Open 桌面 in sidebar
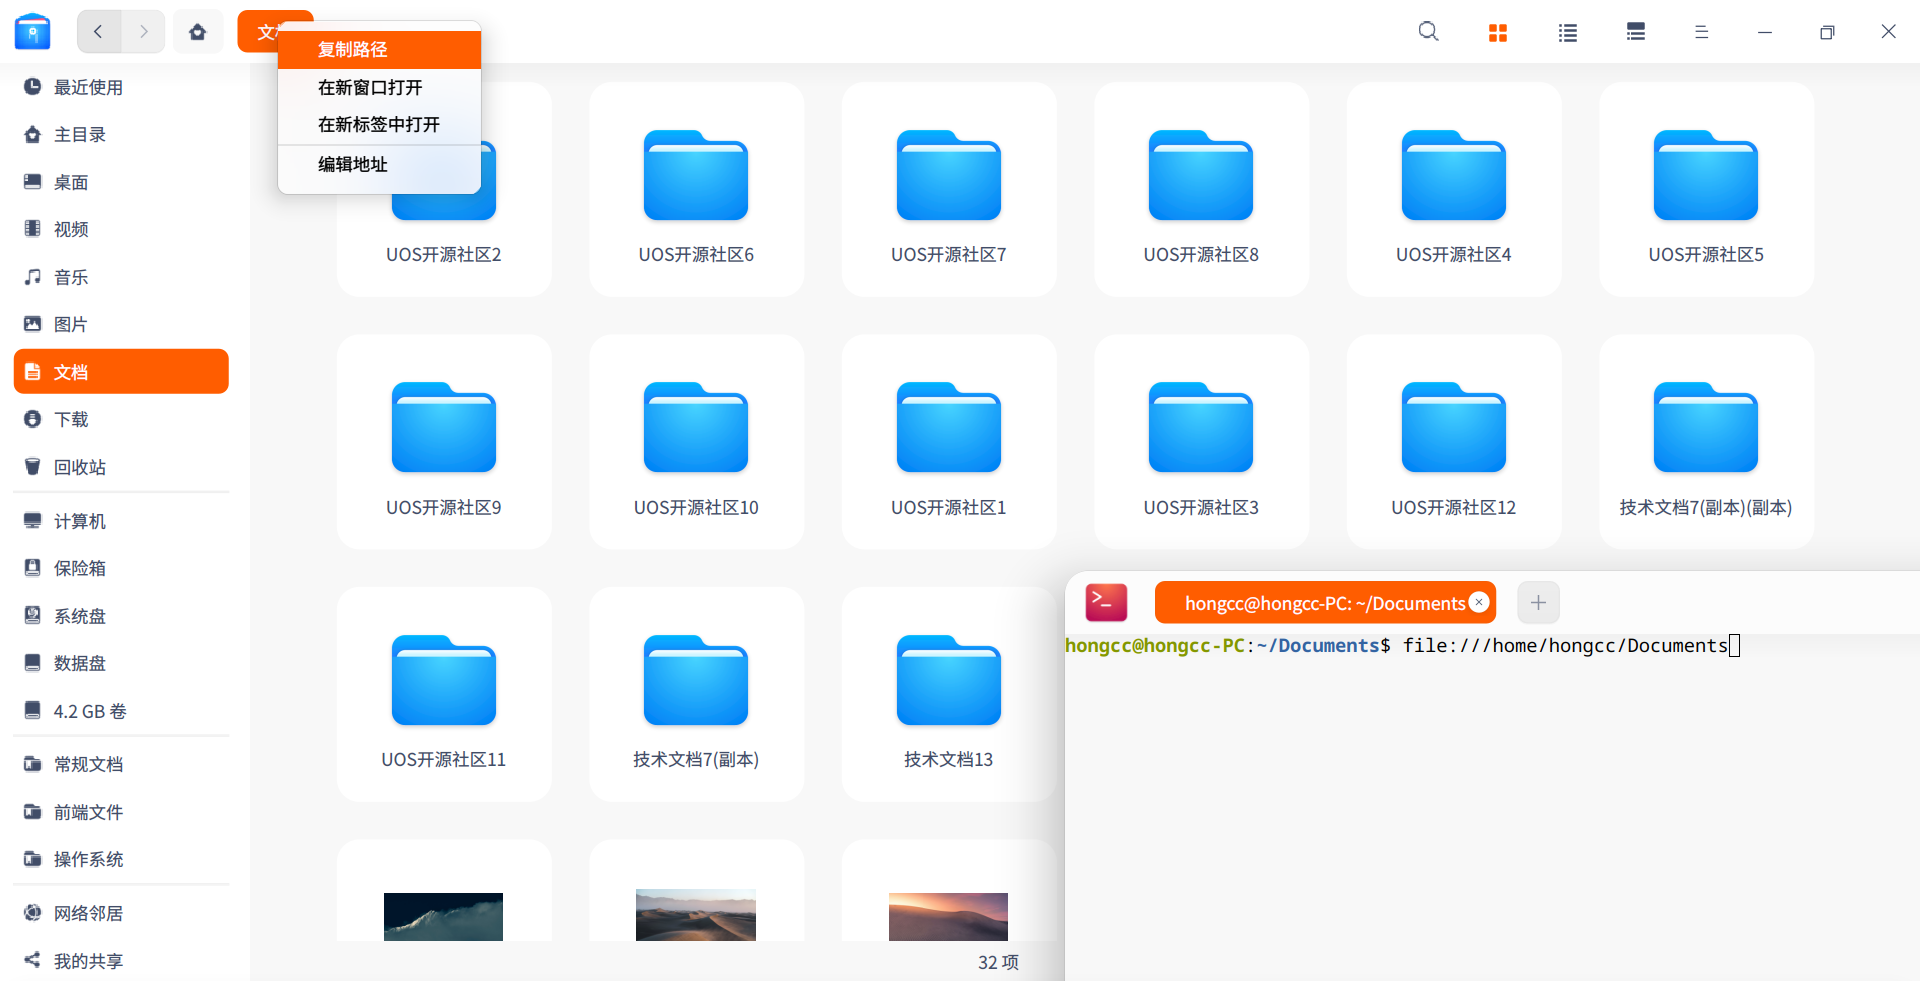This screenshot has width=1920, height=981. (121, 182)
